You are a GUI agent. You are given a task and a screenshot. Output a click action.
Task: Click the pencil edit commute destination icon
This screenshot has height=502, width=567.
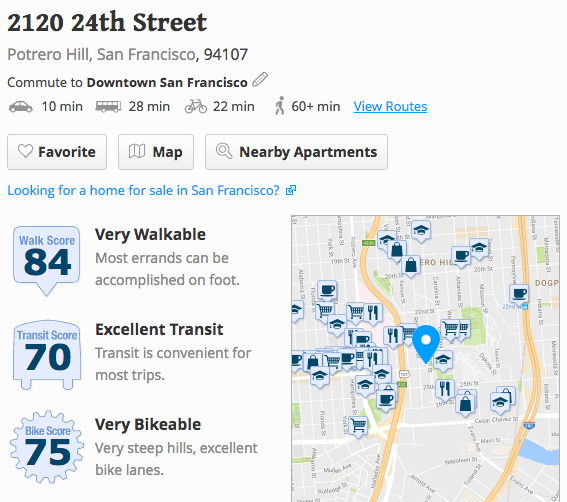260,80
